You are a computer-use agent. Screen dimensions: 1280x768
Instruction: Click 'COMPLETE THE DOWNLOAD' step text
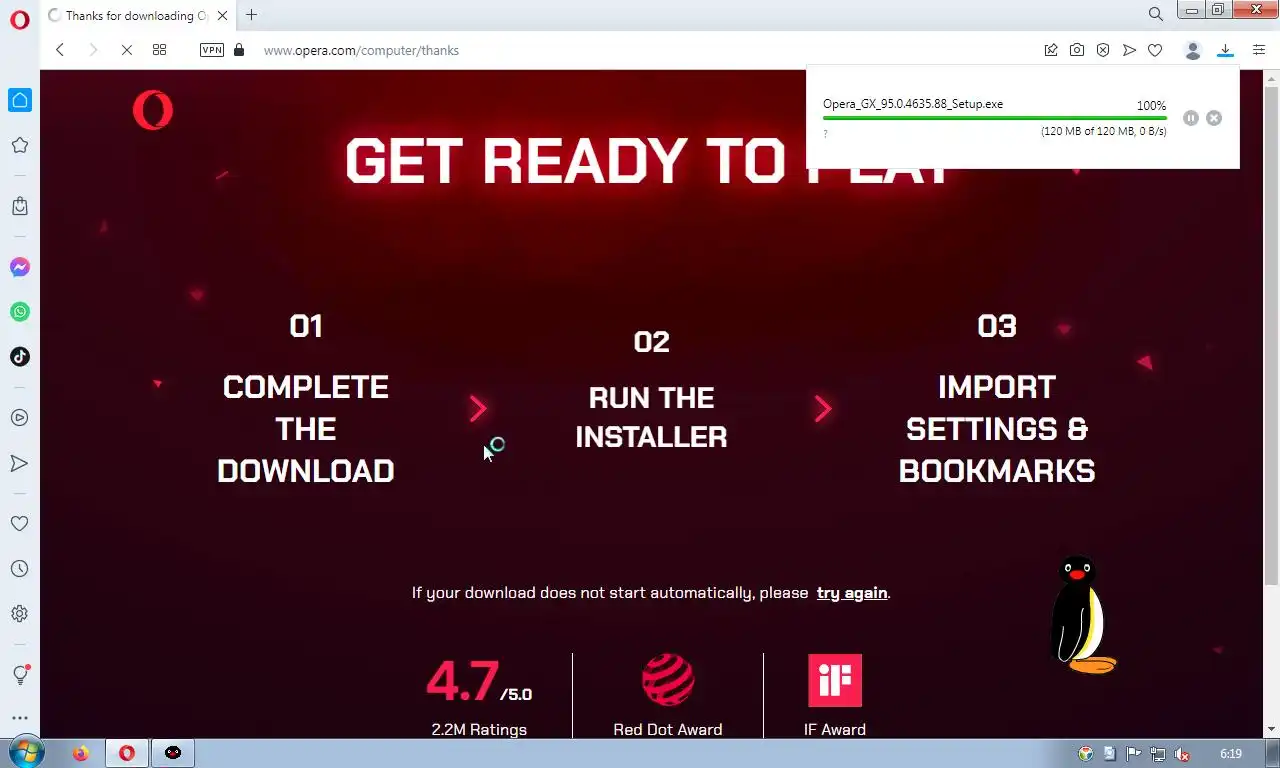306,429
